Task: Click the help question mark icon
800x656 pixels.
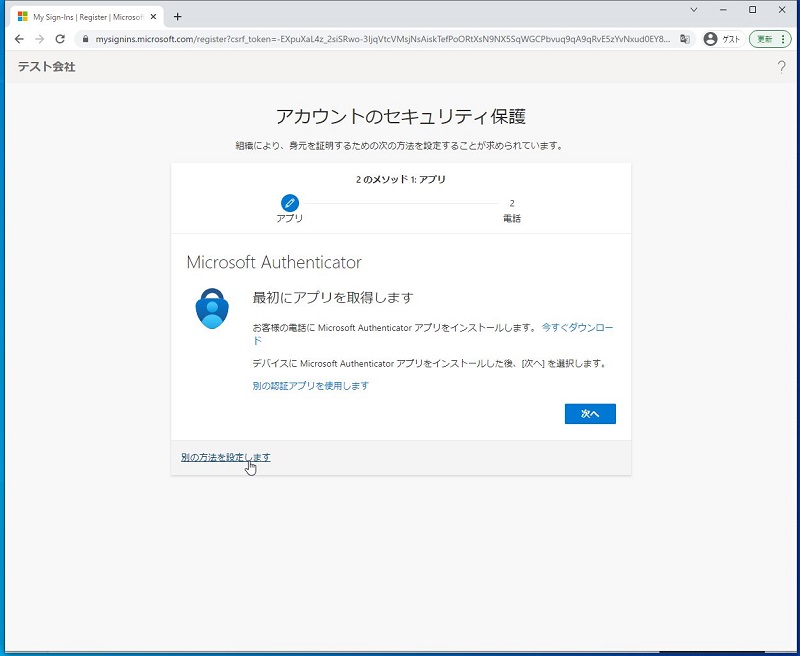Action: pos(781,67)
